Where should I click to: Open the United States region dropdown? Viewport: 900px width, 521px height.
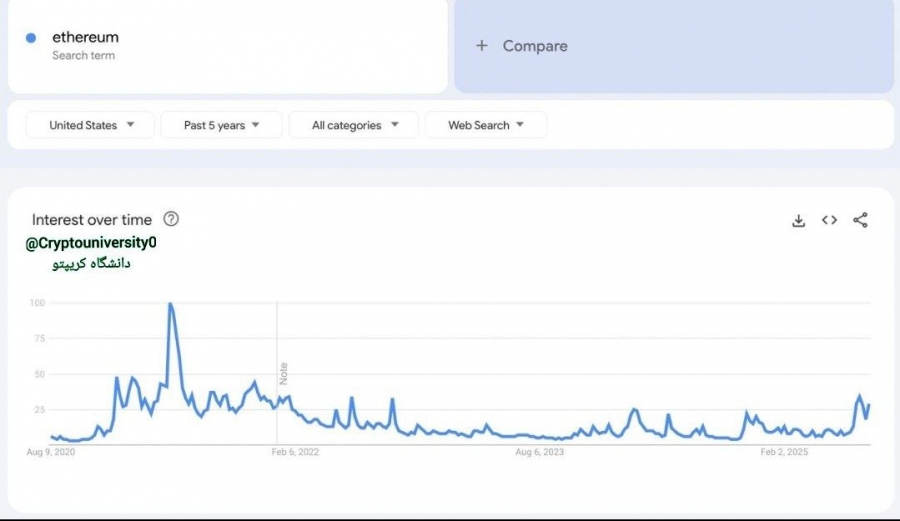(91, 125)
